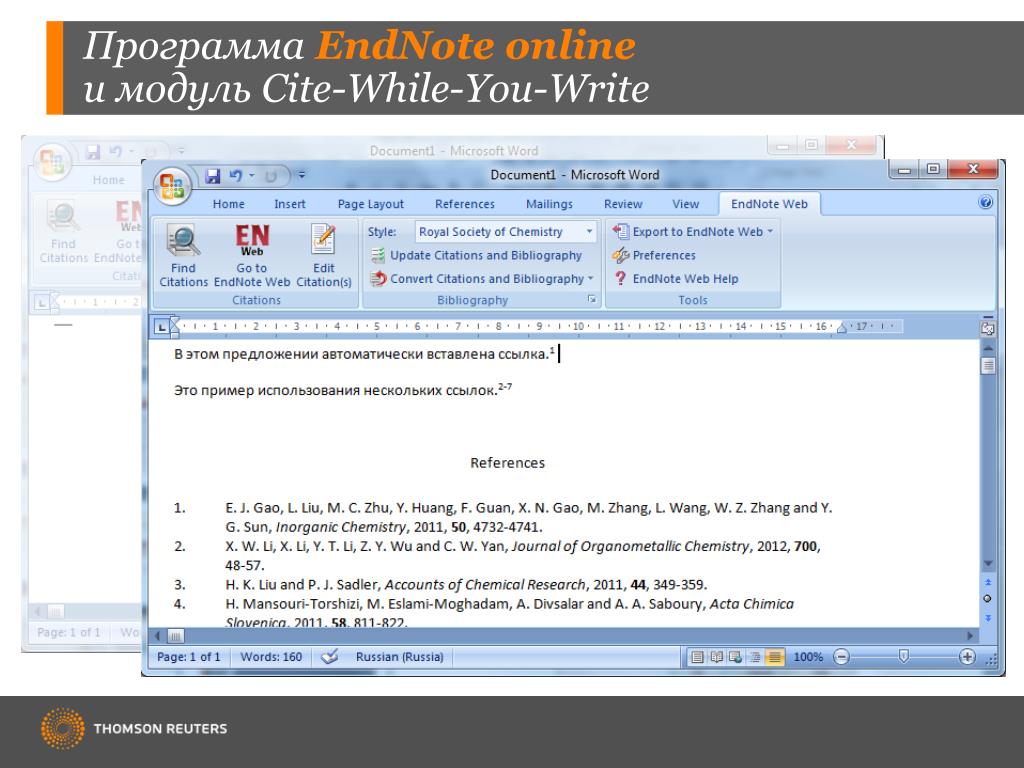Click the vertical scrollbar up arrow
Image resolution: width=1024 pixels, height=768 pixels.
(x=988, y=349)
